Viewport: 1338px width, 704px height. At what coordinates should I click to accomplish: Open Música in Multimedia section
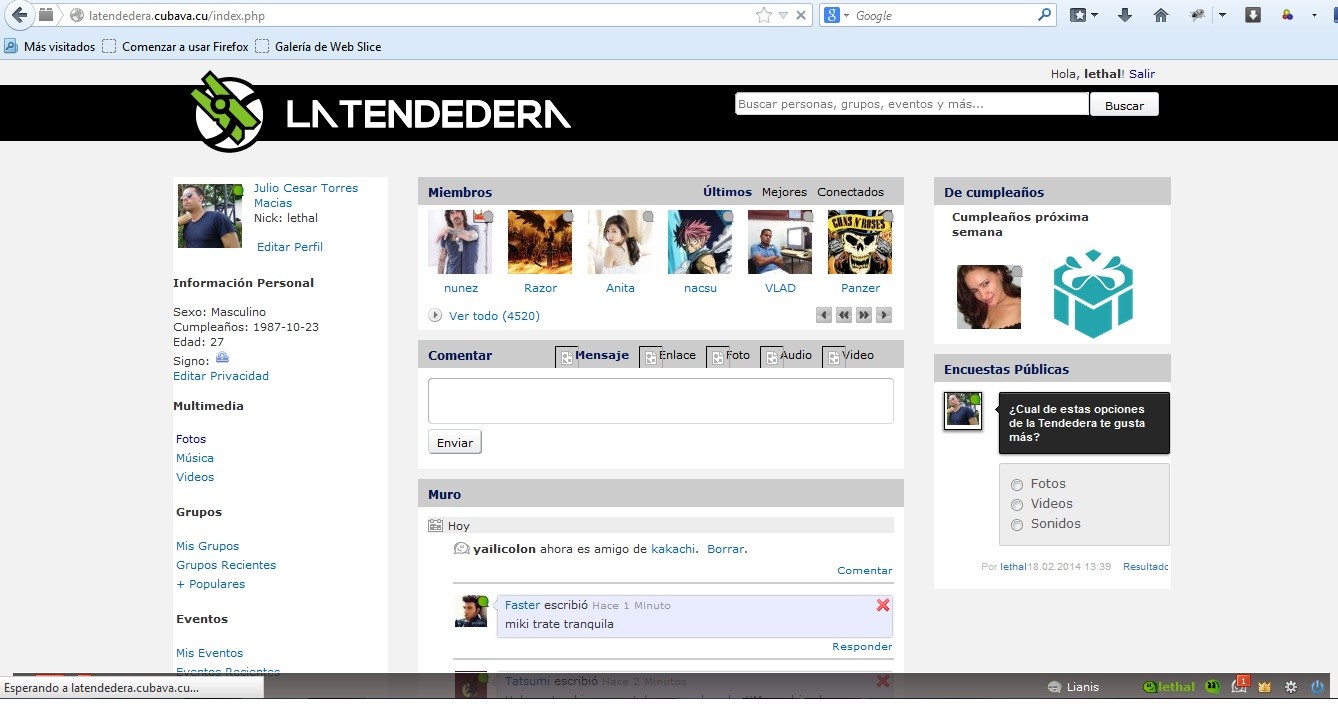pos(195,458)
